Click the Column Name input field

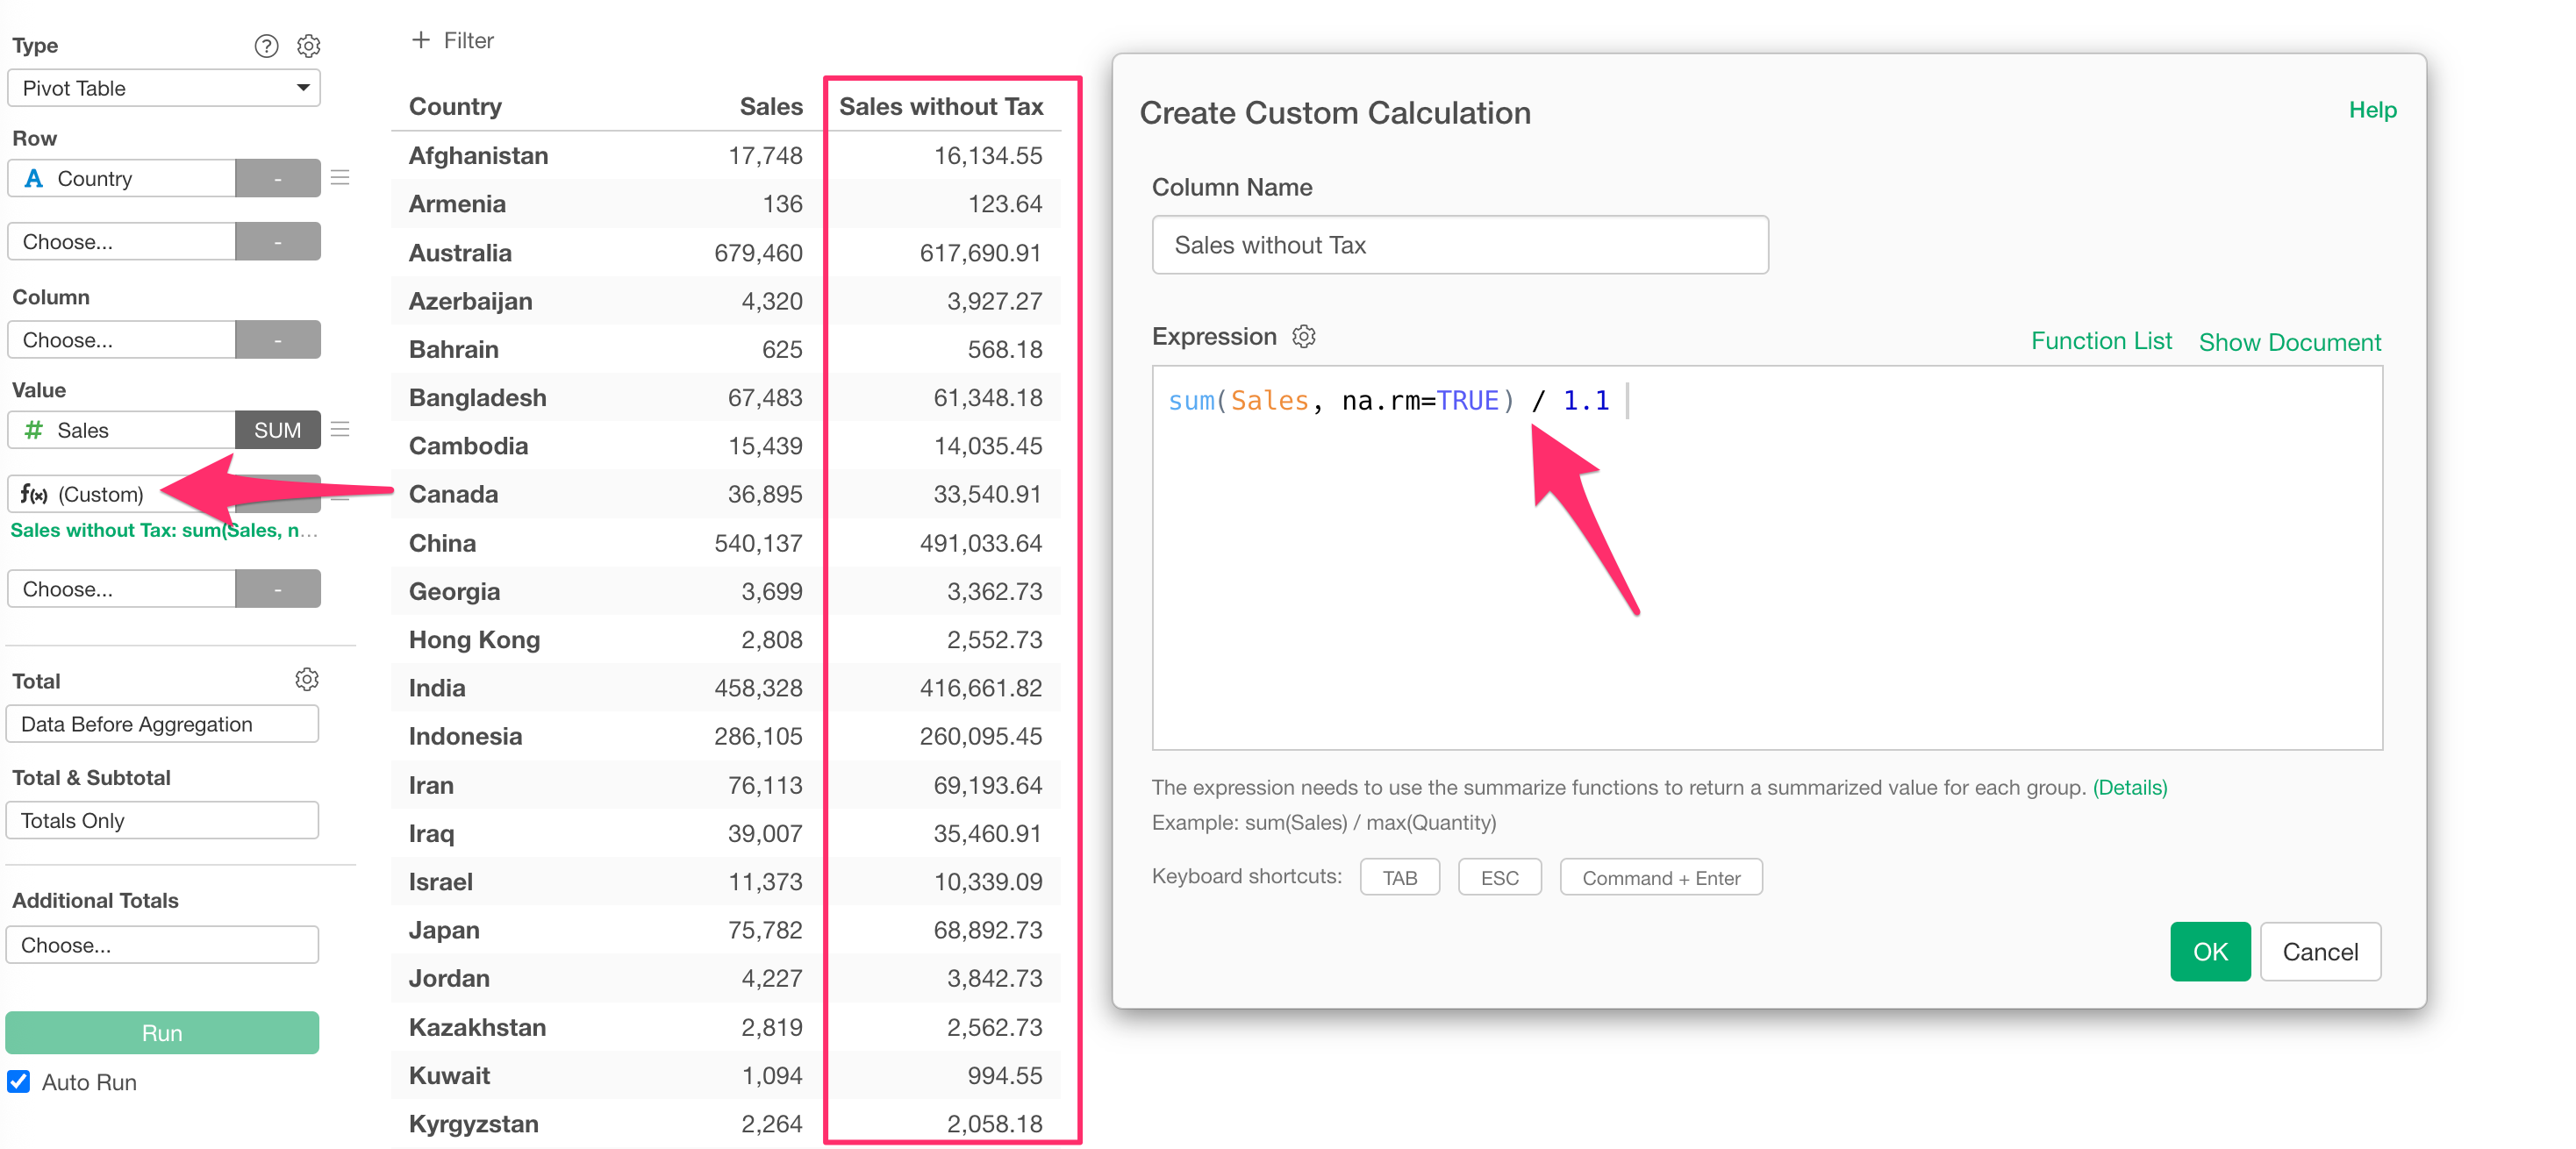tap(1459, 245)
